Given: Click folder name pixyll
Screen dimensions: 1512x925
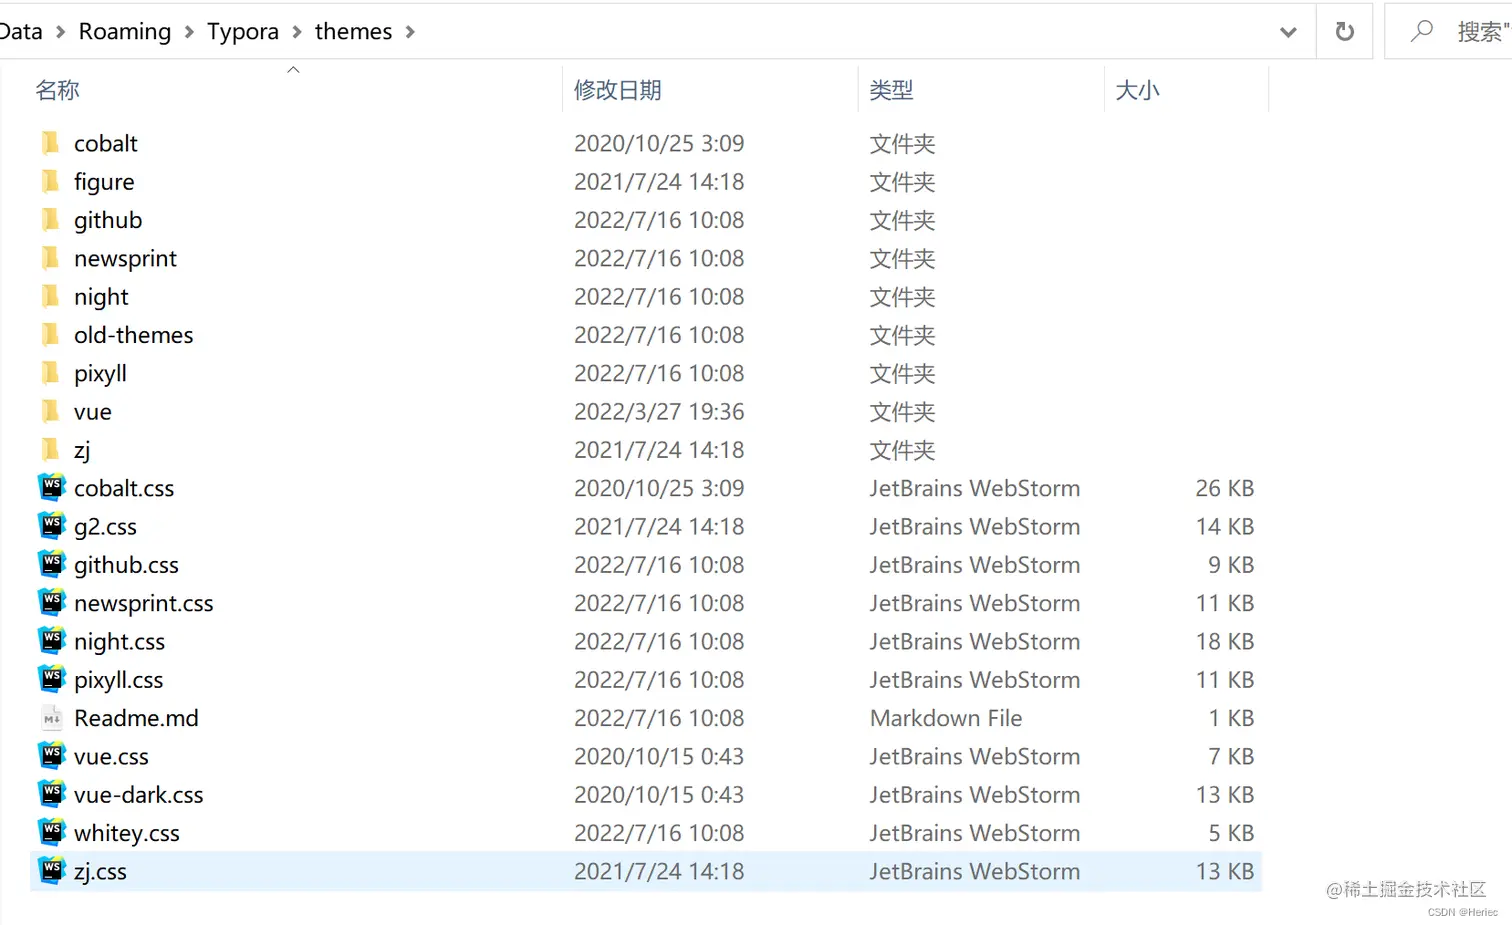Looking at the screenshot, I should pyautogui.click(x=100, y=374).
